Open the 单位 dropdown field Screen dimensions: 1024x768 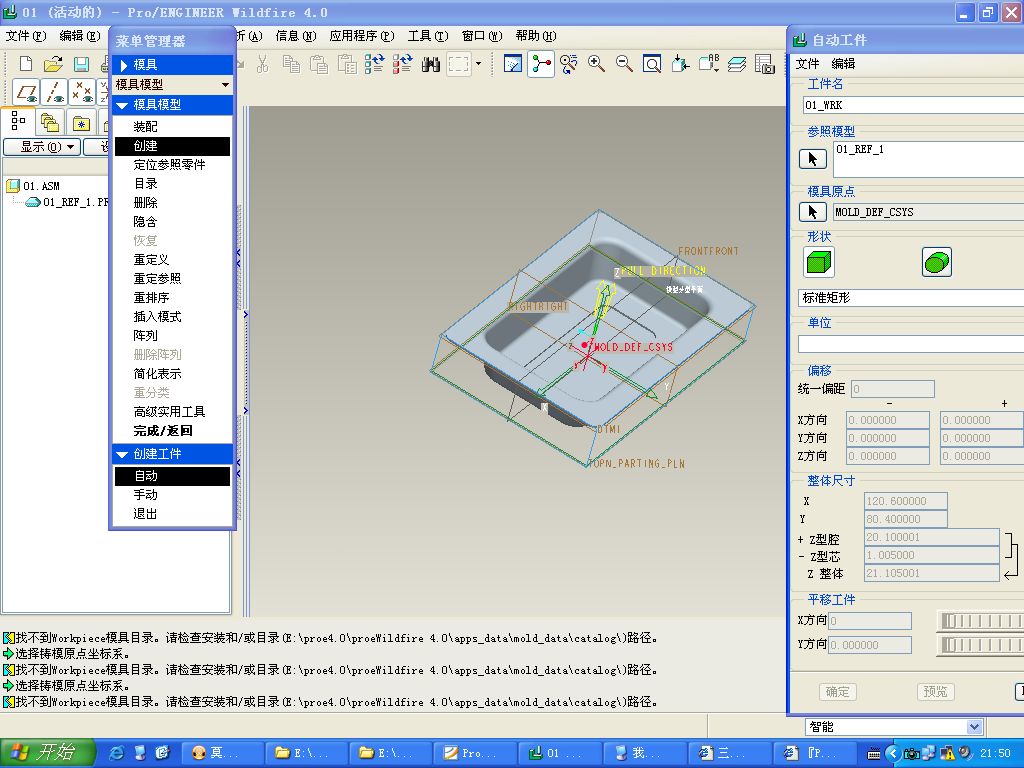(911, 344)
